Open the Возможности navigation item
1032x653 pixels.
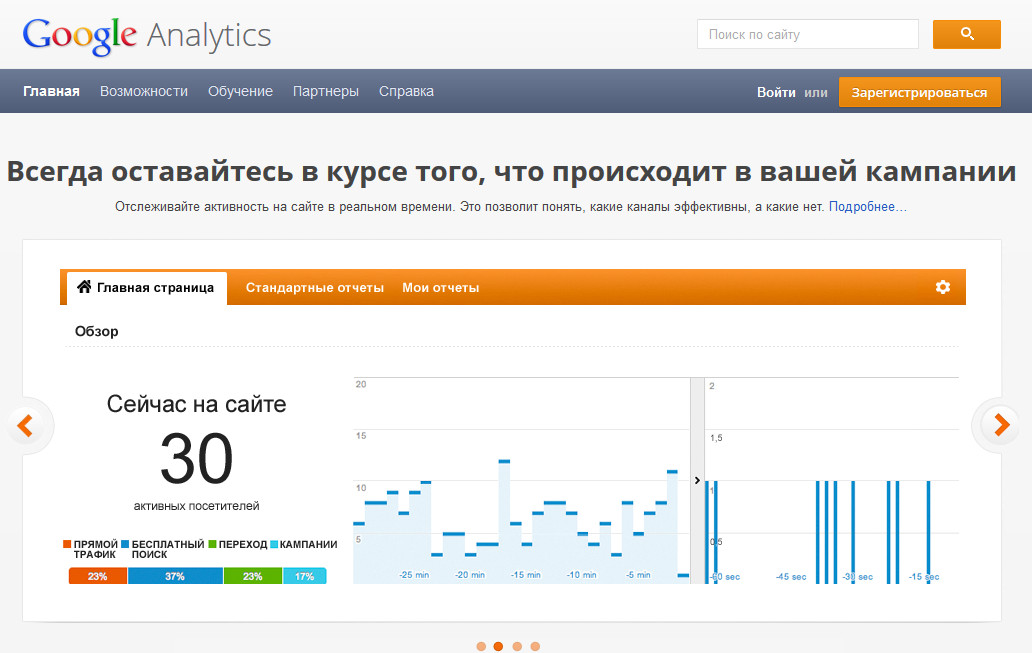[143, 91]
